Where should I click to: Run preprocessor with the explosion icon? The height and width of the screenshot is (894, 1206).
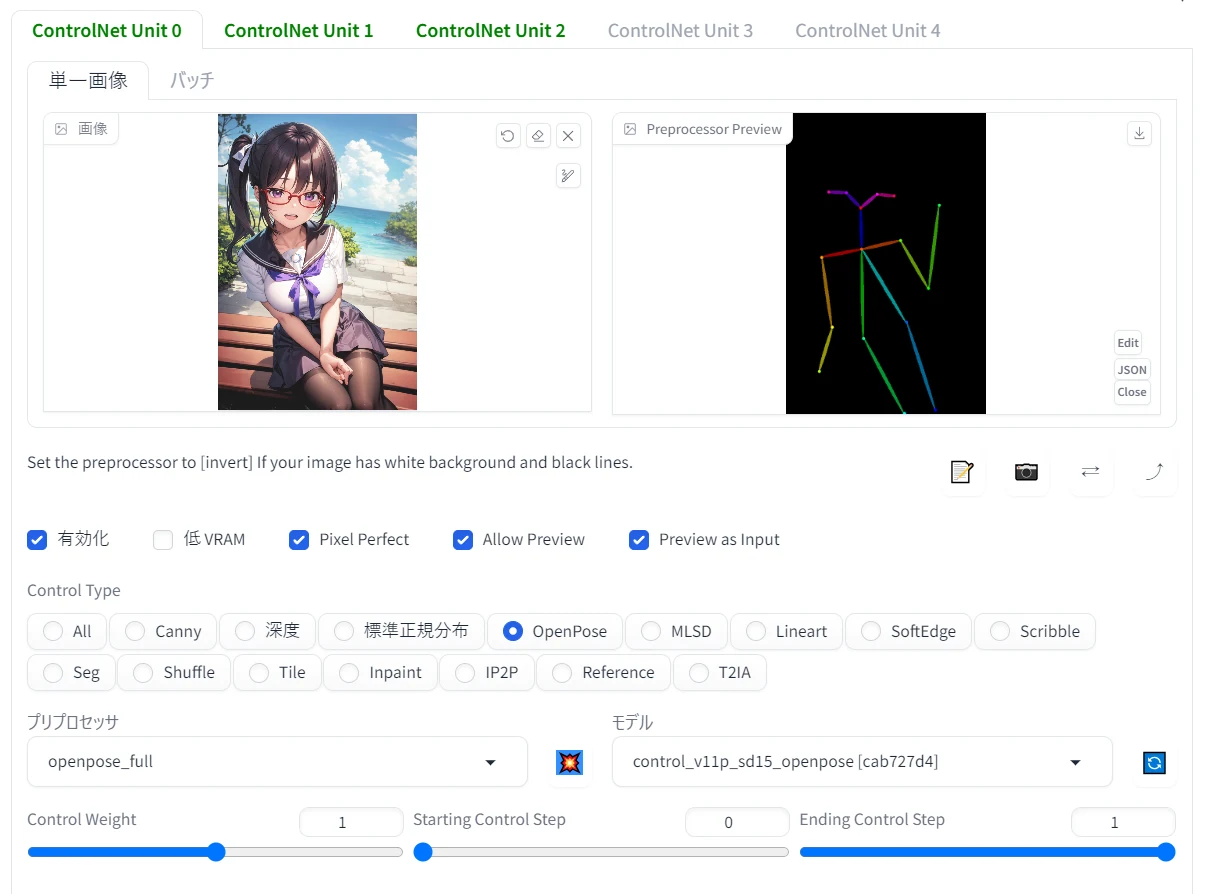point(569,763)
